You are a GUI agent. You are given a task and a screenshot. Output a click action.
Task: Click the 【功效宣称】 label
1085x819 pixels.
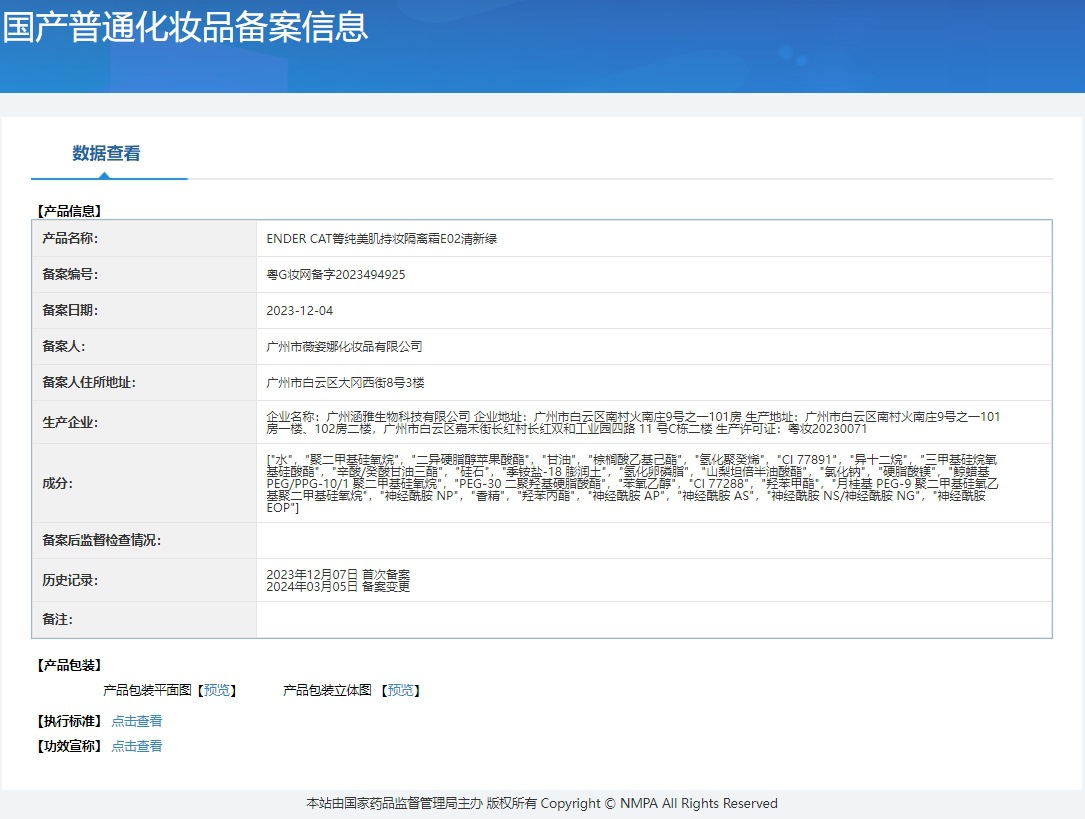[x=69, y=746]
